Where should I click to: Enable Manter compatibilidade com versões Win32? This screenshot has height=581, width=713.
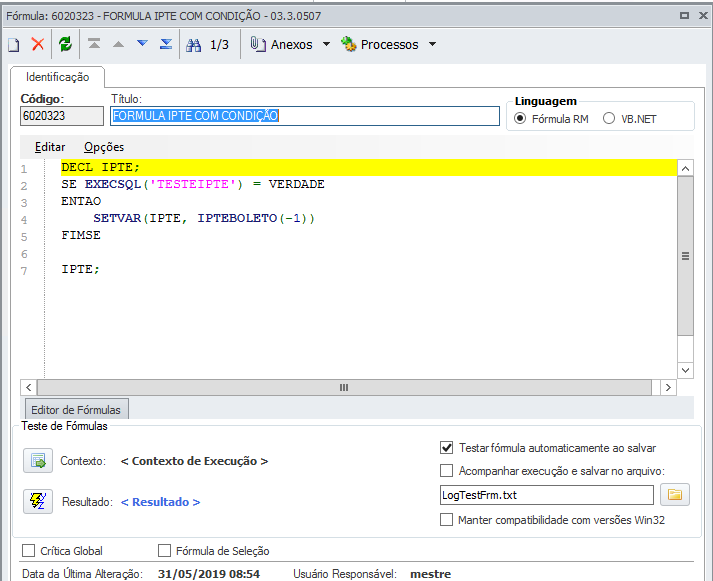(x=447, y=519)
